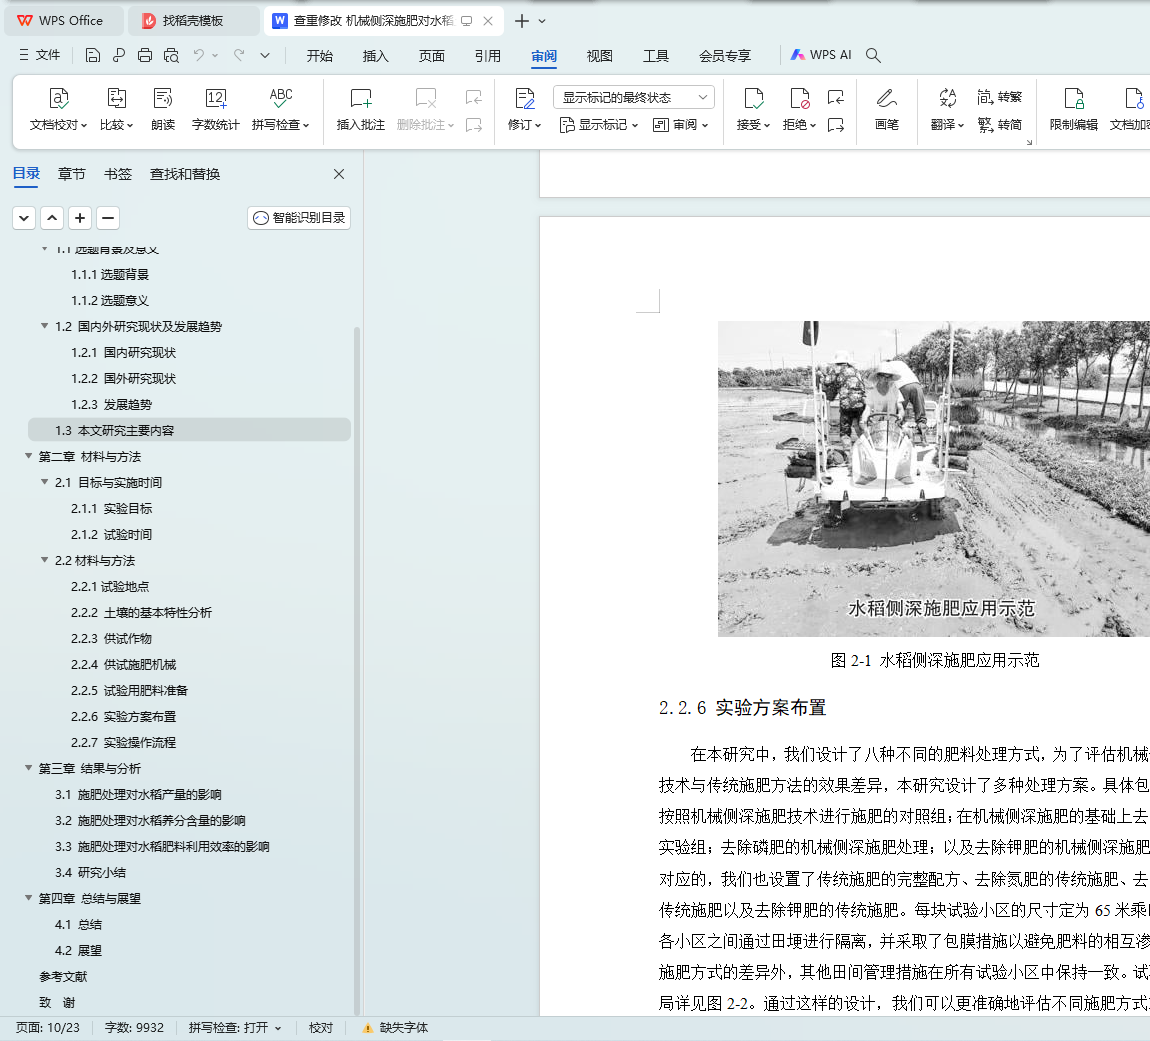This screenshot has width=1150, height=1041.
Task: Click the print icon in quick access toolbar
Action: pyautogui.click(x=145, y=55)
